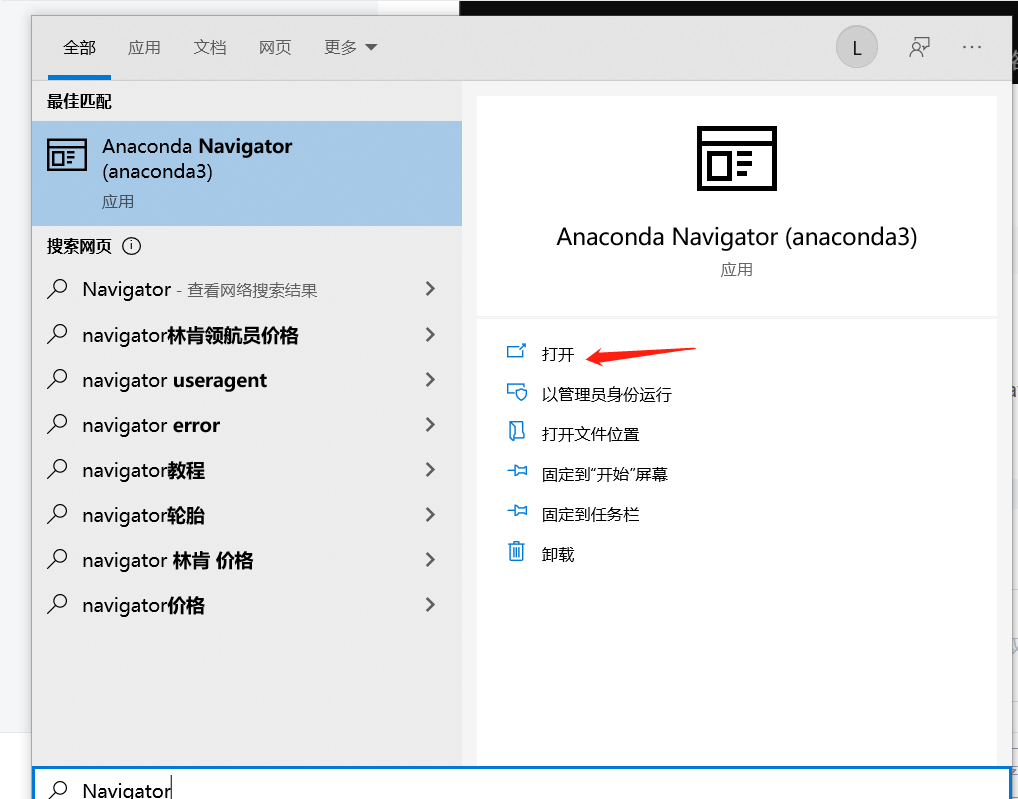
Task: Expand the arrow for navigator 林肯 价格
Action: [x=430, y=560]
